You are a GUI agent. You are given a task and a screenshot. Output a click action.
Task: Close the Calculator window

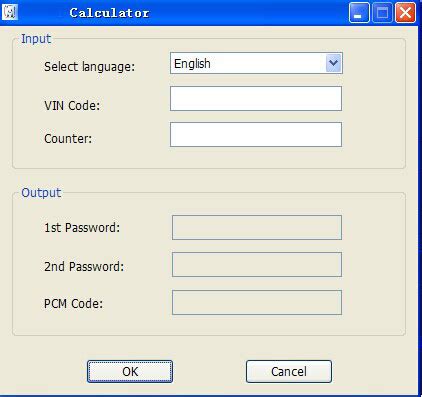405,13
